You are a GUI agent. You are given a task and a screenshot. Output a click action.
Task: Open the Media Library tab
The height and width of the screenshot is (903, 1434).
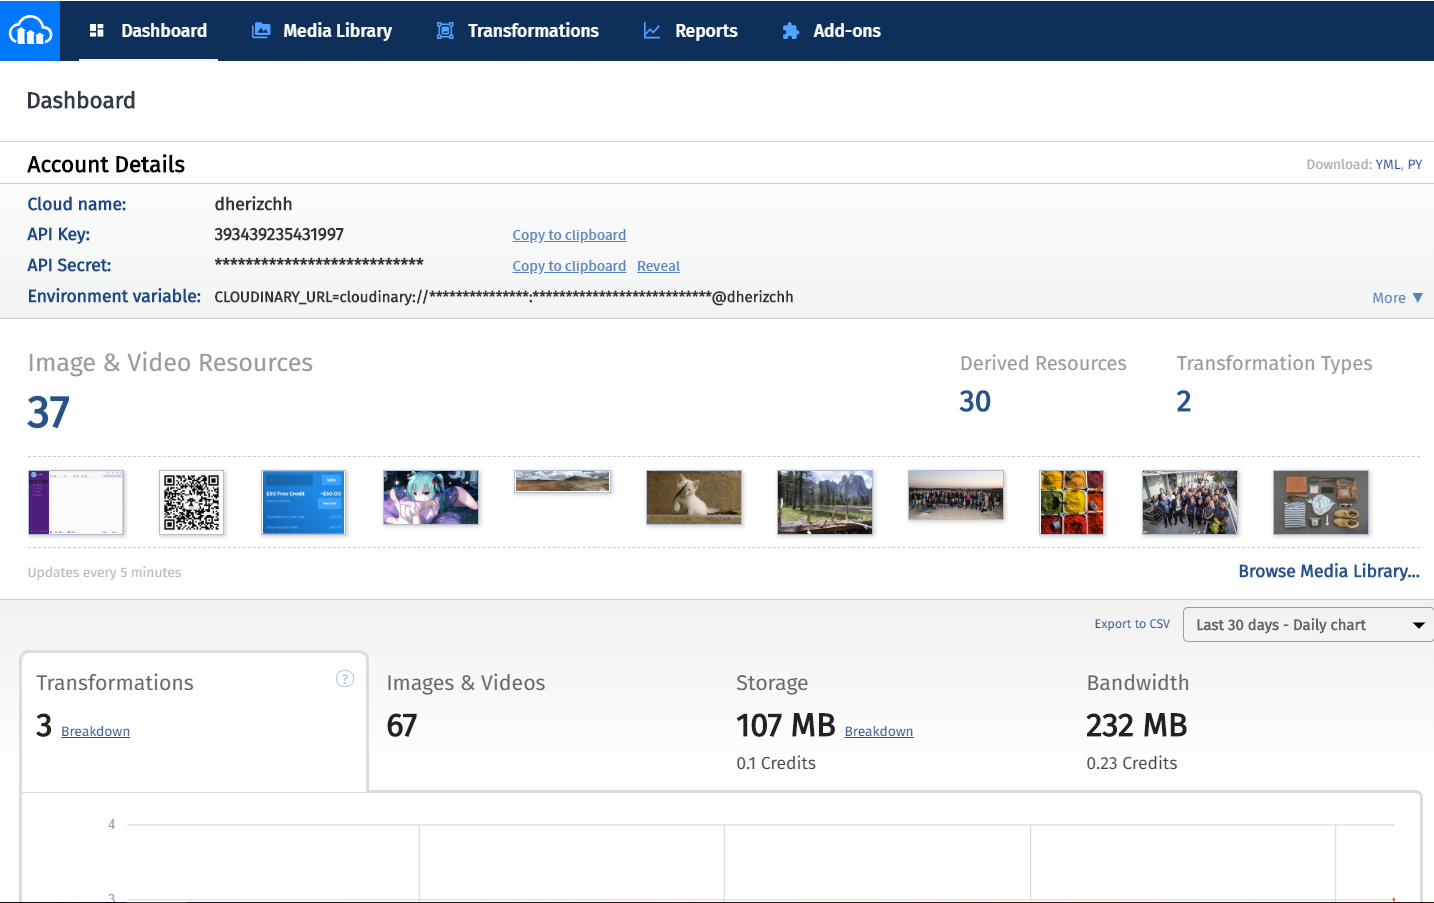point(322,31)
